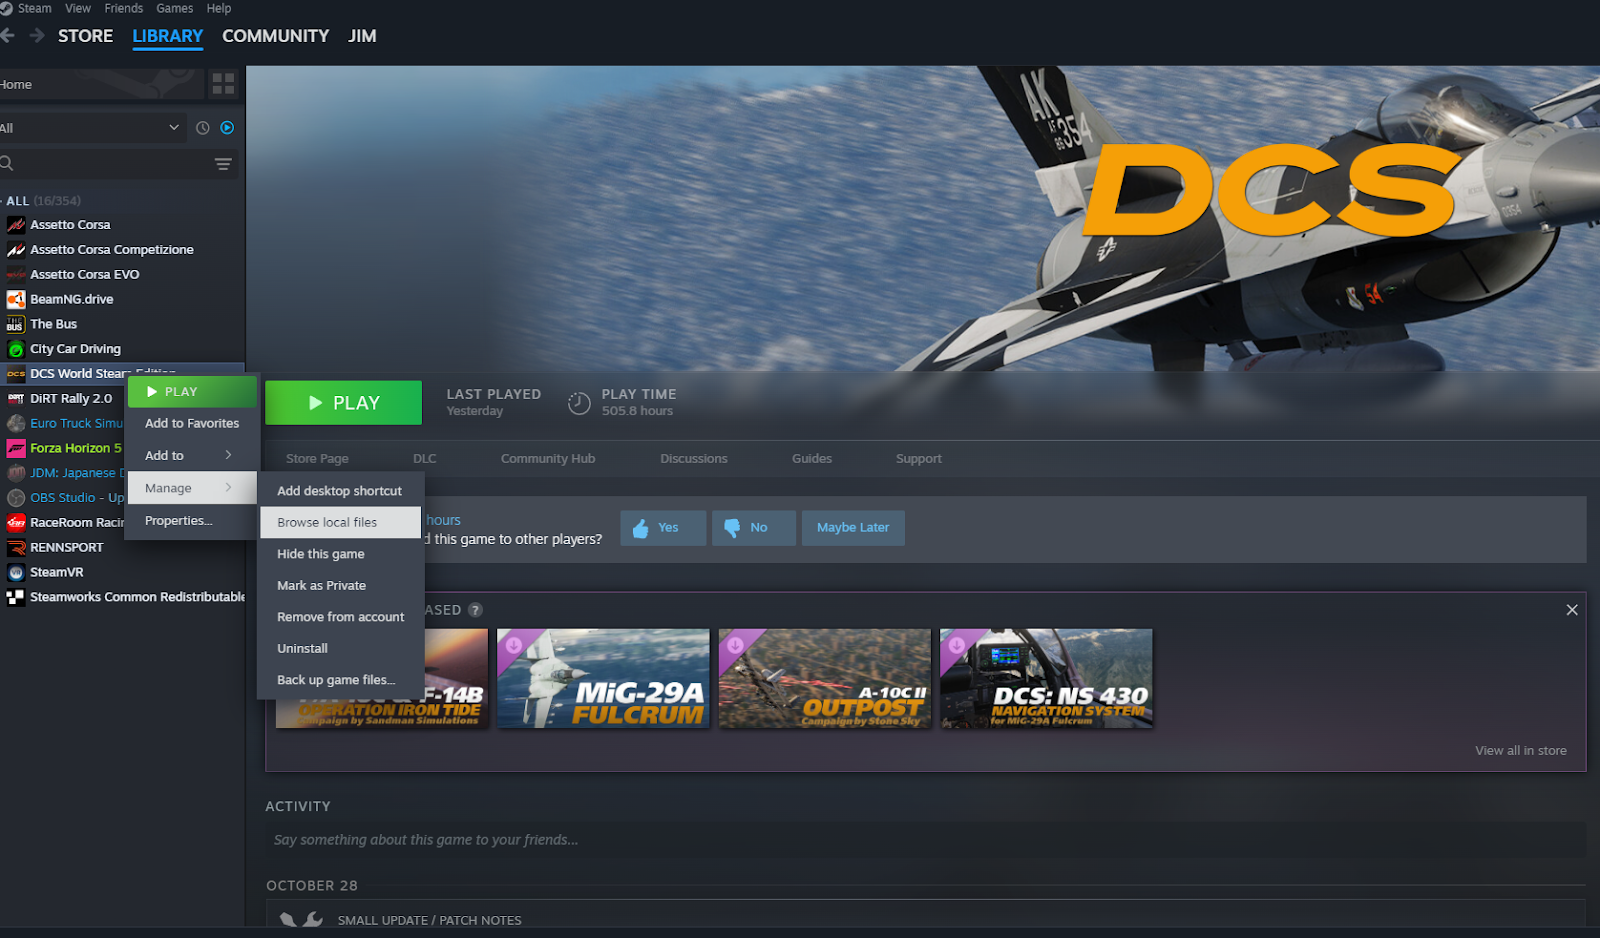Open Steam menu in menu bar
Screen dimensions: 1600x938
tap(34, 8)
